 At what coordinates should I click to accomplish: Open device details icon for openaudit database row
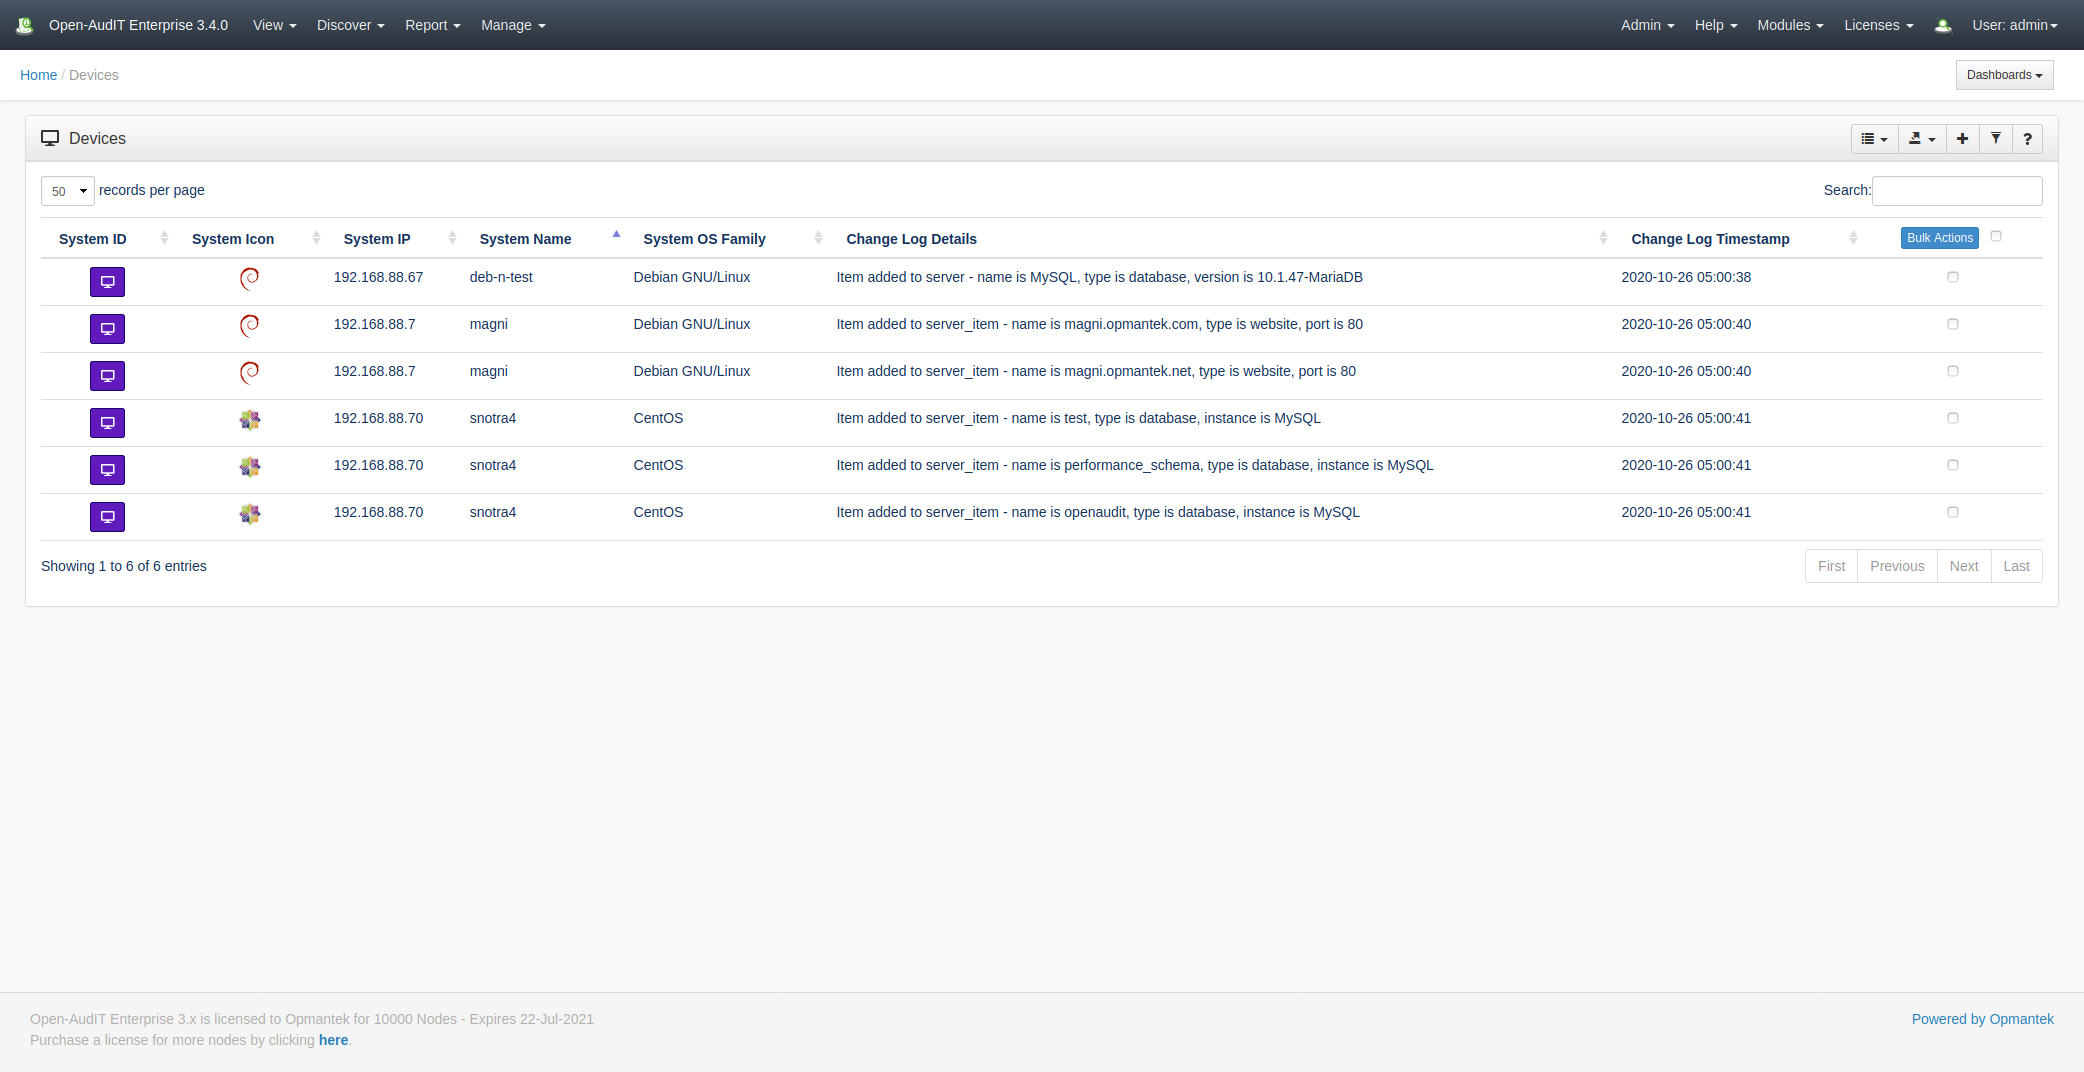[x=107, y=517]
